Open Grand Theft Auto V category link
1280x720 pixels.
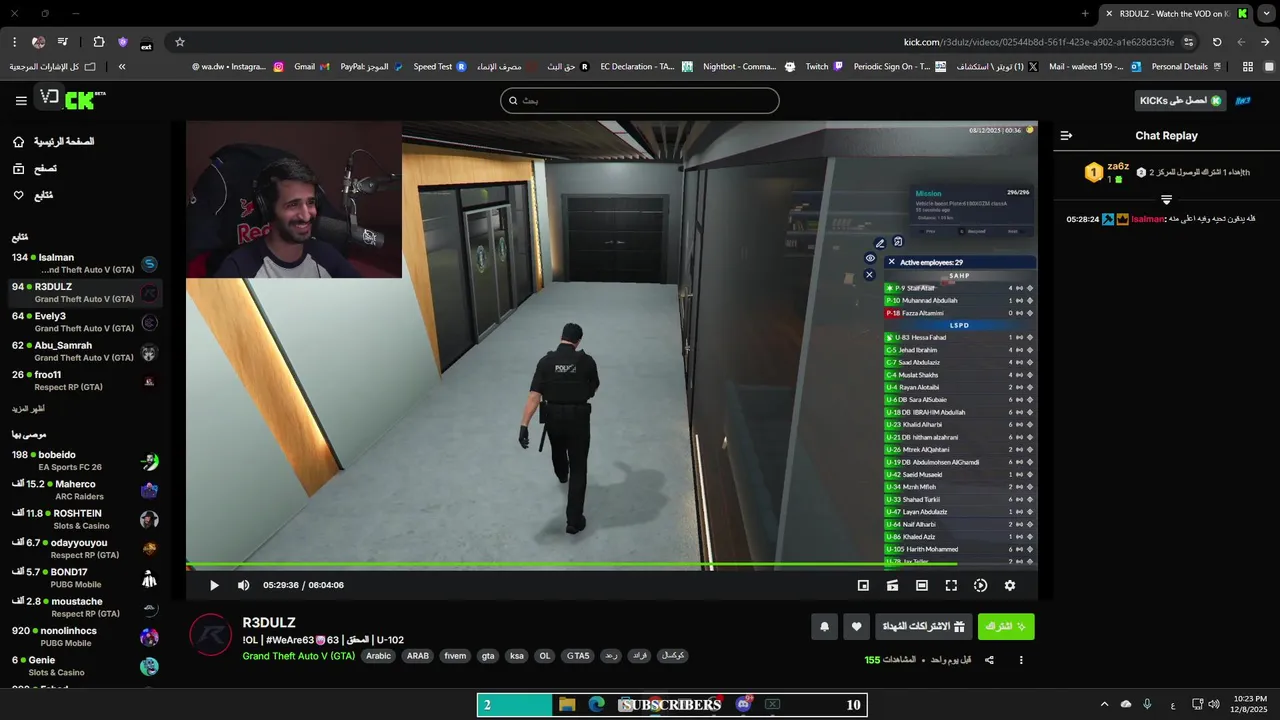(x=298, y=656)
